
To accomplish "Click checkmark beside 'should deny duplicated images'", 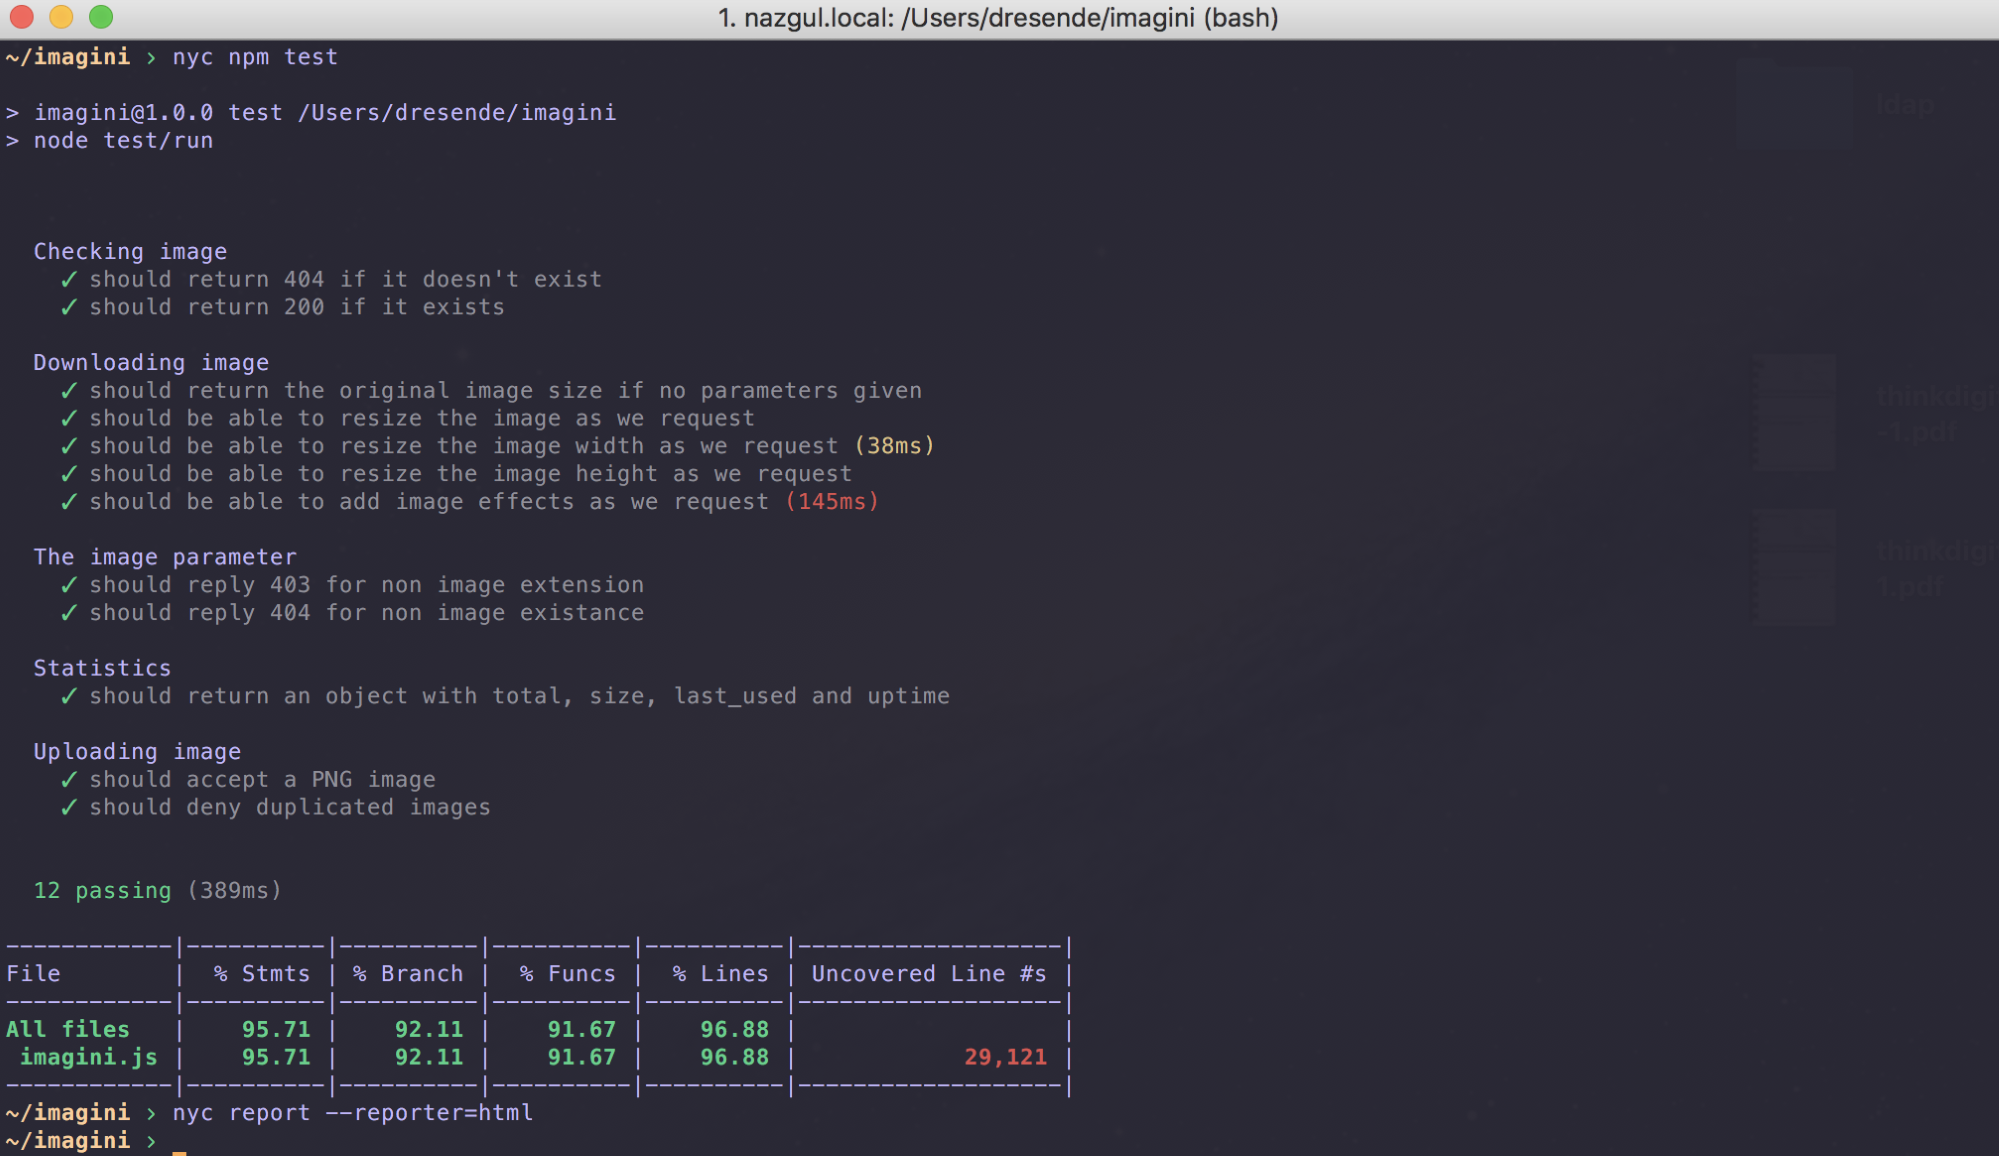I will tap(69, 808).
